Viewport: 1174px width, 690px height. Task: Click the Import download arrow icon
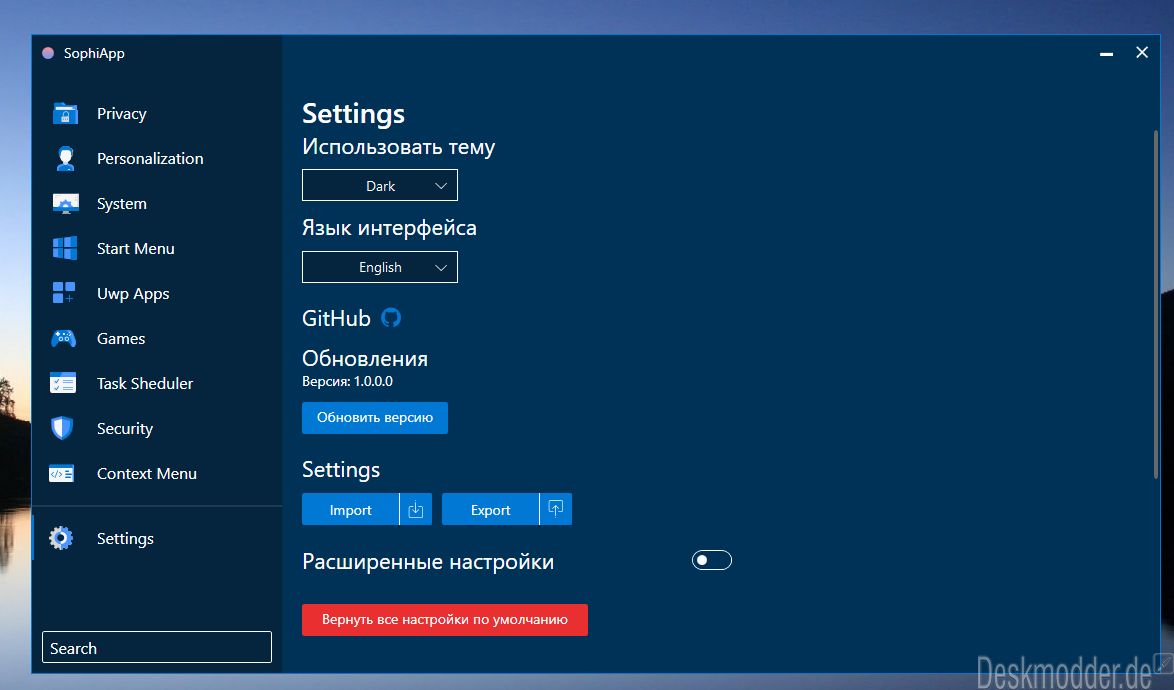click(416, 510)
